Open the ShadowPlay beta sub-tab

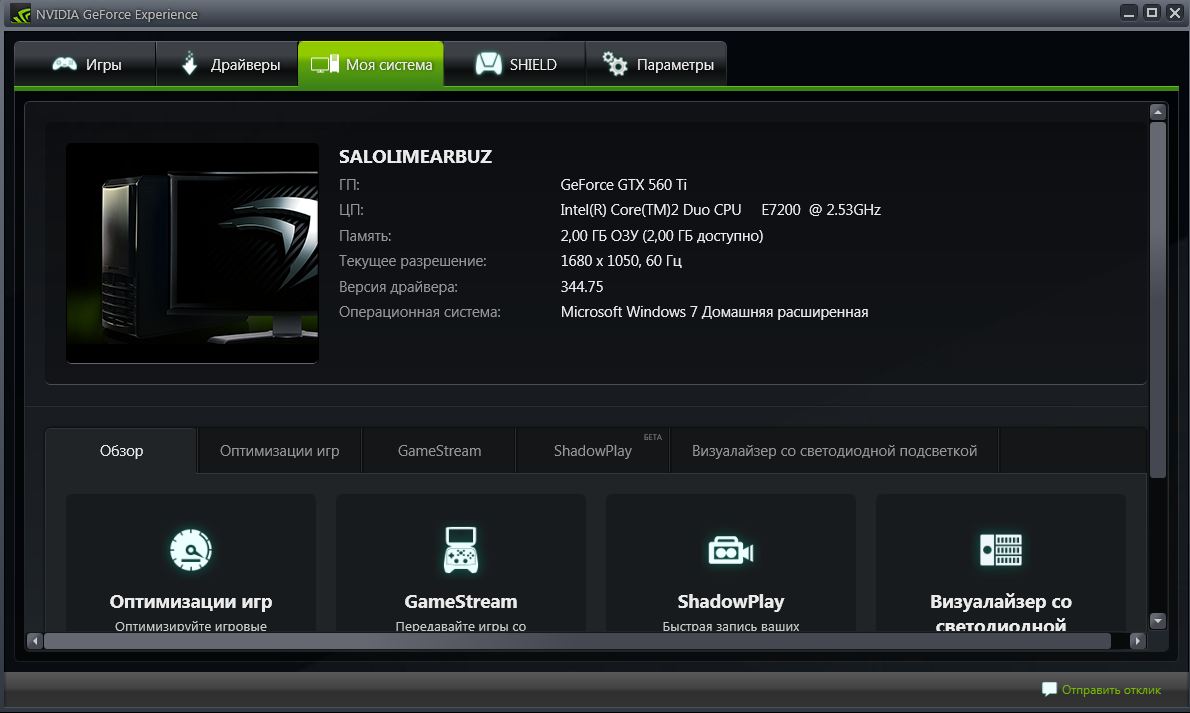coord(593,451)
